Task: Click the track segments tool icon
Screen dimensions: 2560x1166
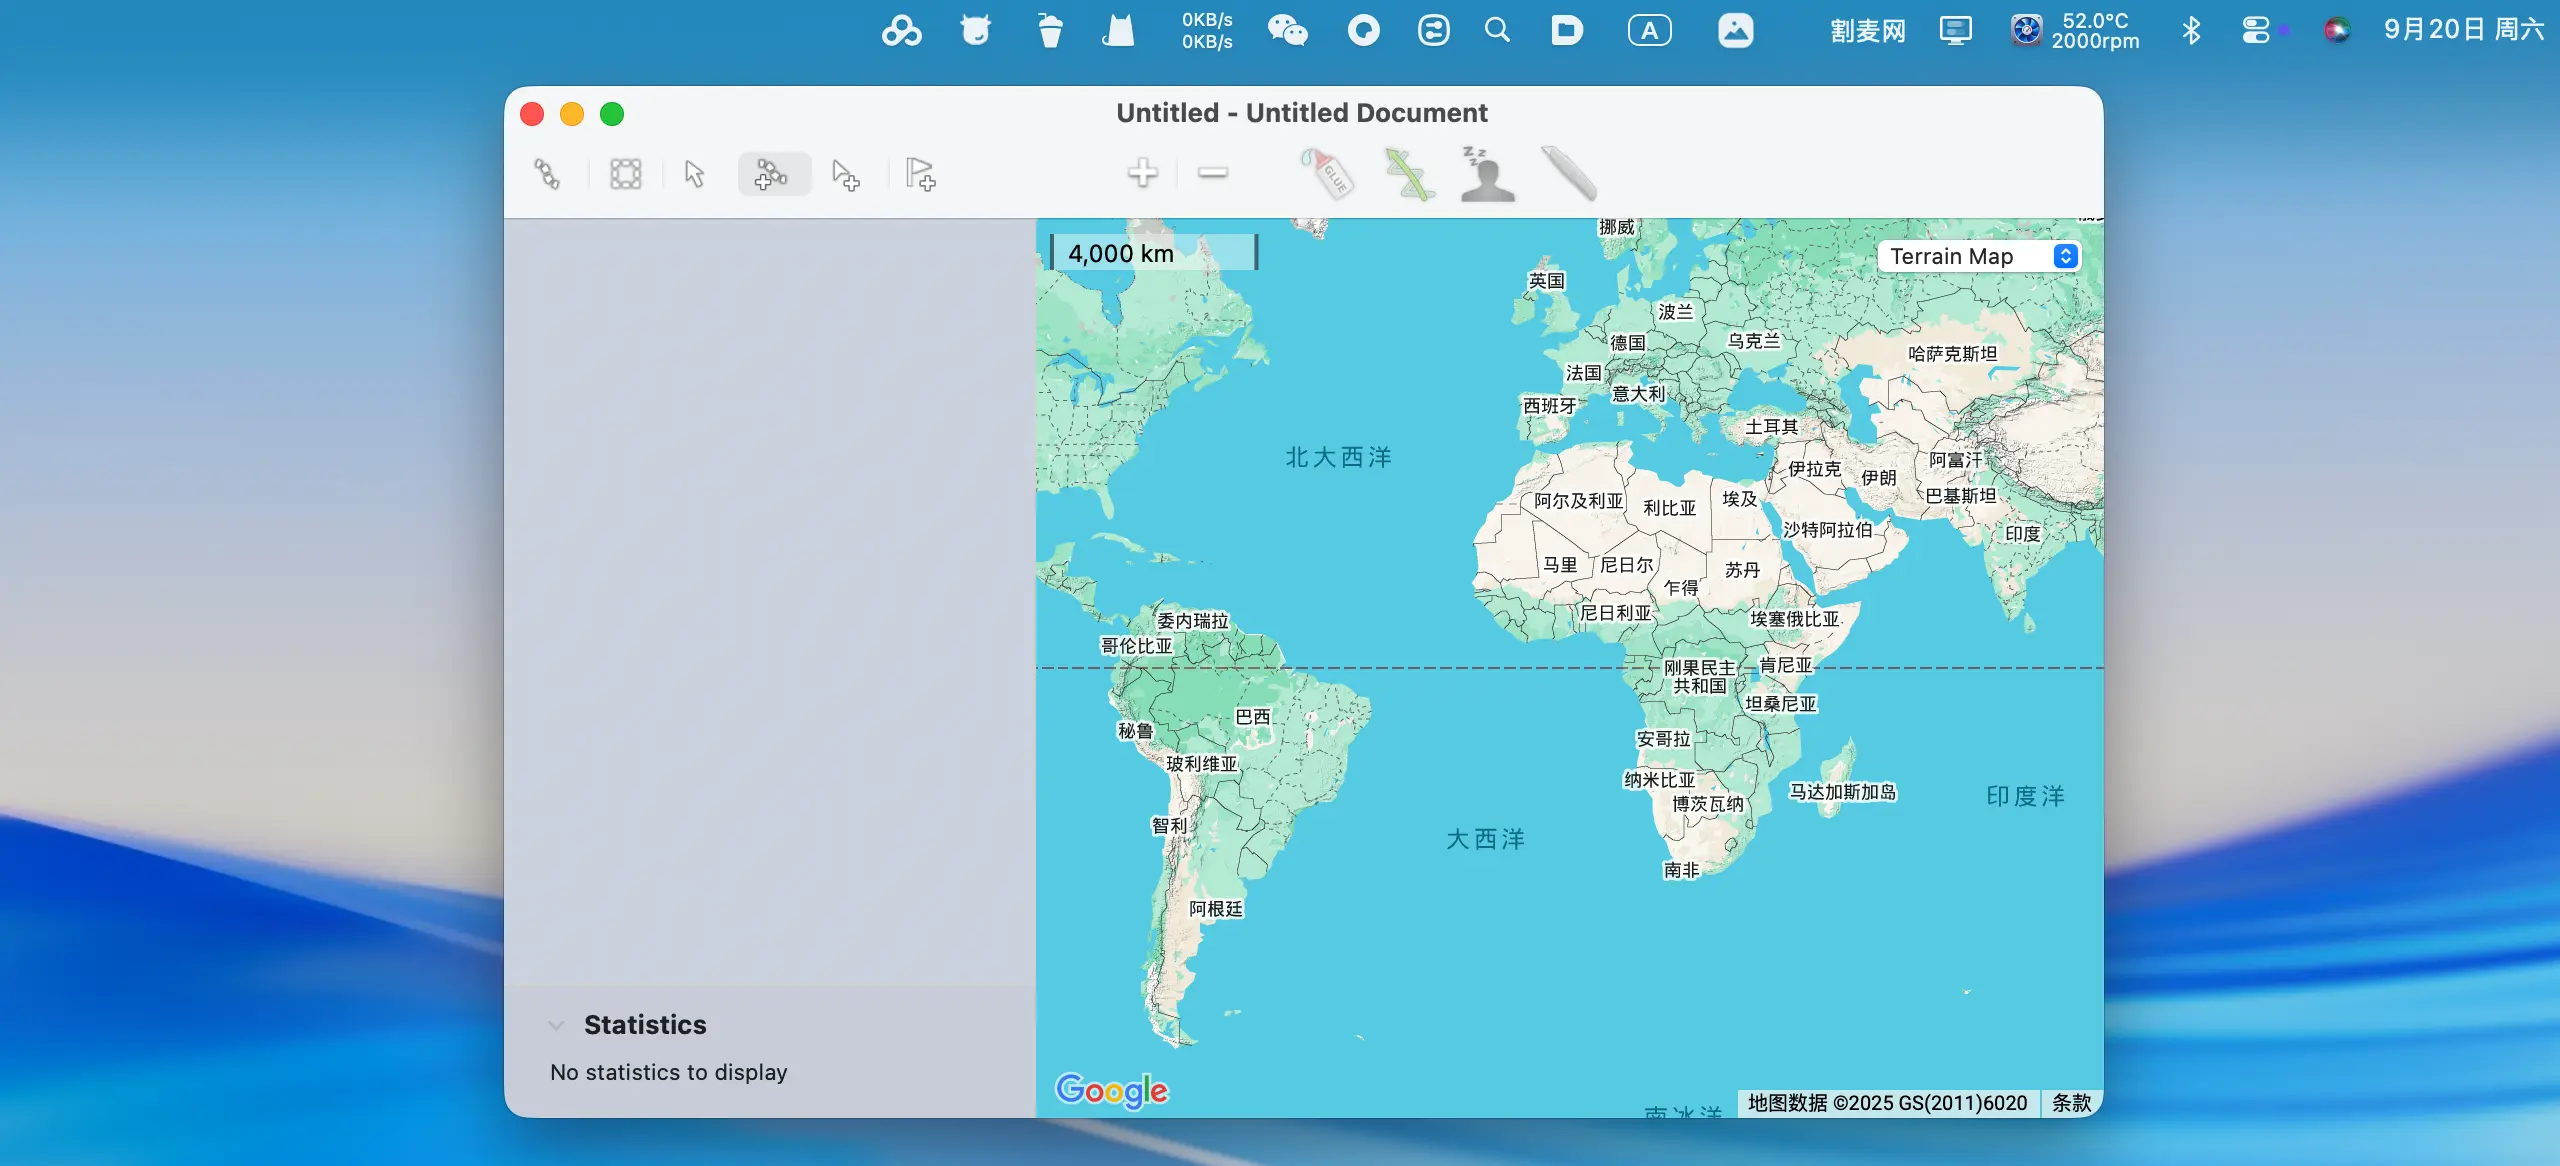Action: point(547,174)
